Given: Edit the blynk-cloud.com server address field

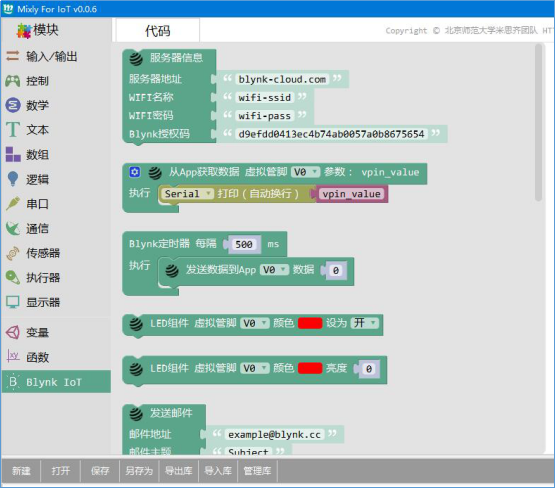Looking at the screenshot, I should (x=282, y=79).
